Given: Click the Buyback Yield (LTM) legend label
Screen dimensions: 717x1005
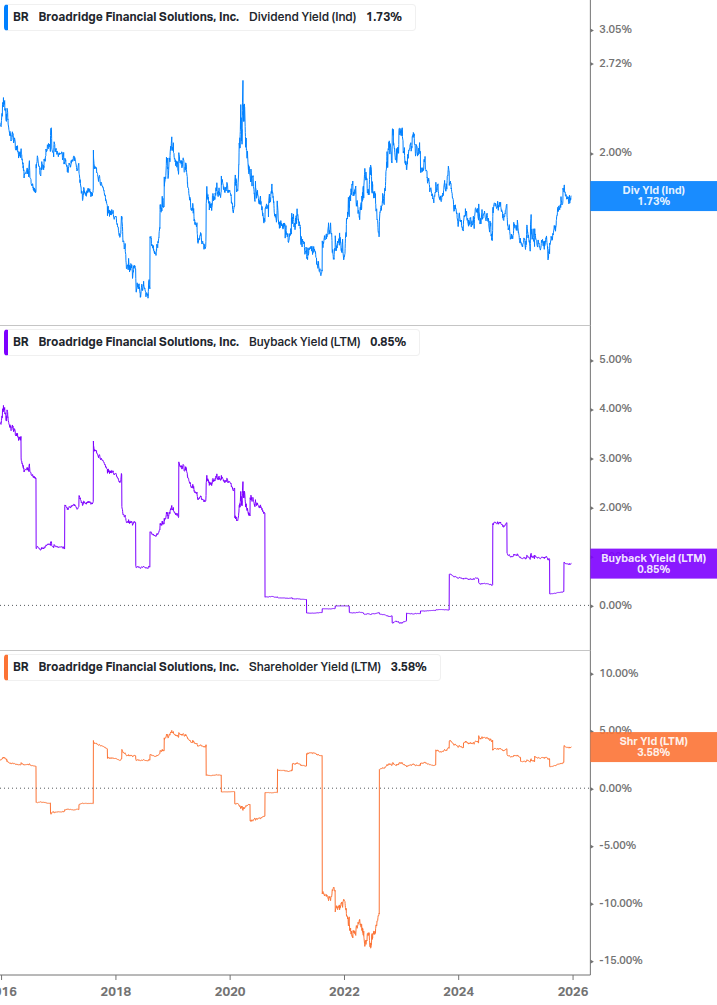Looking at the screenshot, I should [x=304, y=342].
